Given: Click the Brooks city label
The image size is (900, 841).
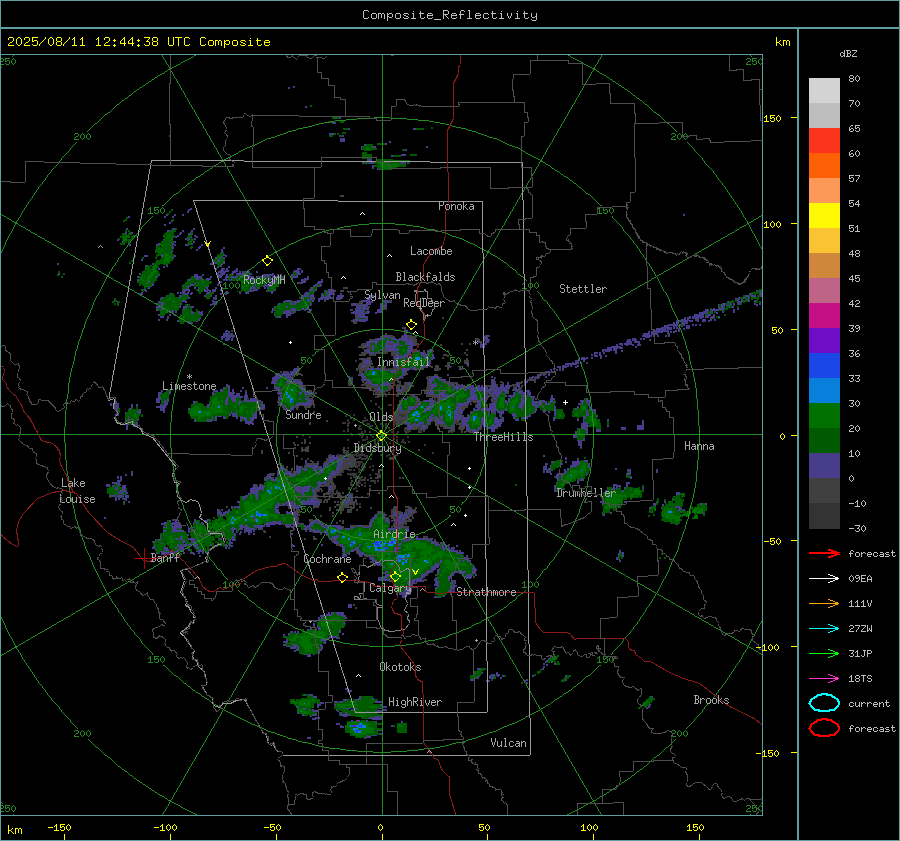Looking at the screenshot, I should pos(711,700).
